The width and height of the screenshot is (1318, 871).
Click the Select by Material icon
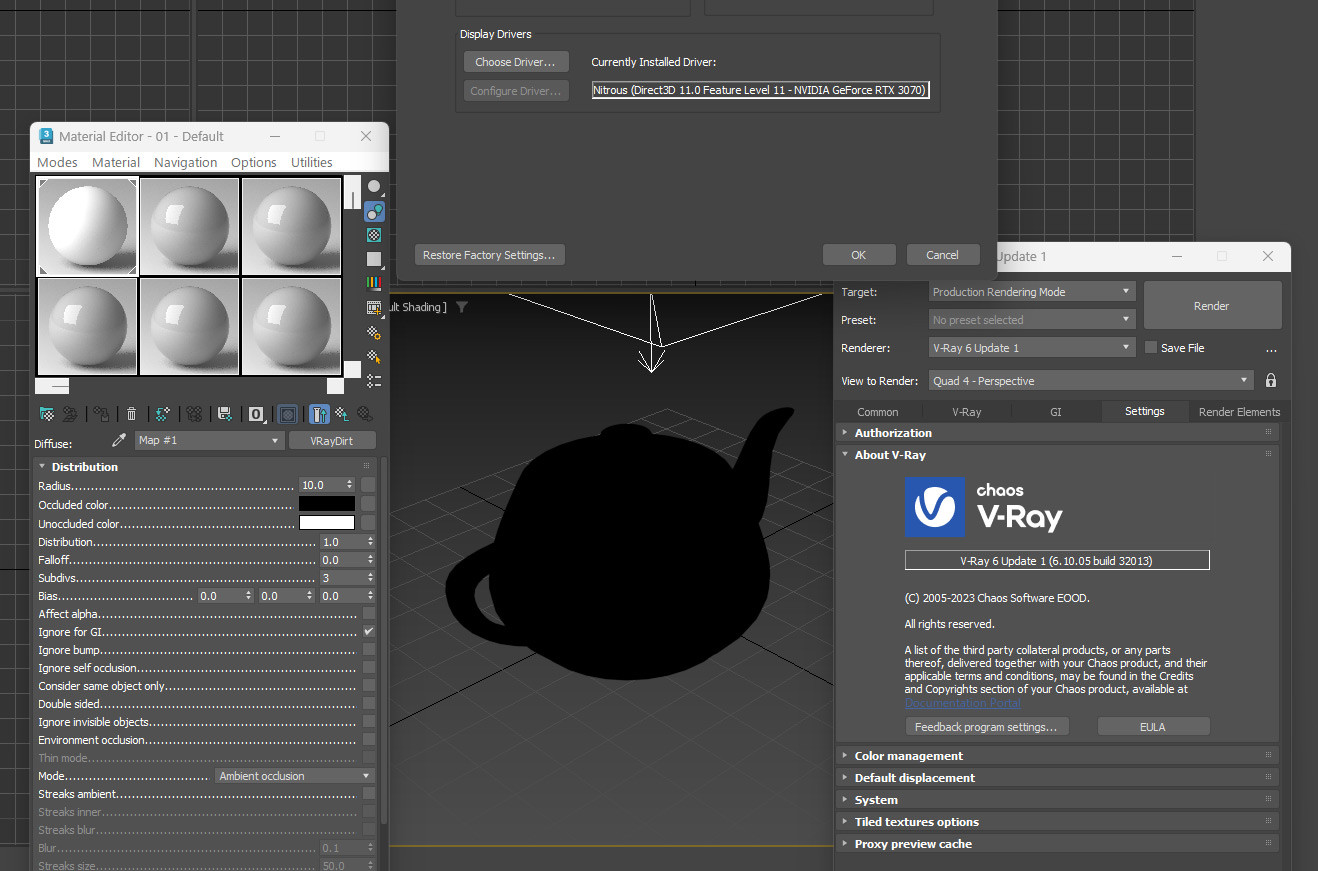pos(374,356)
